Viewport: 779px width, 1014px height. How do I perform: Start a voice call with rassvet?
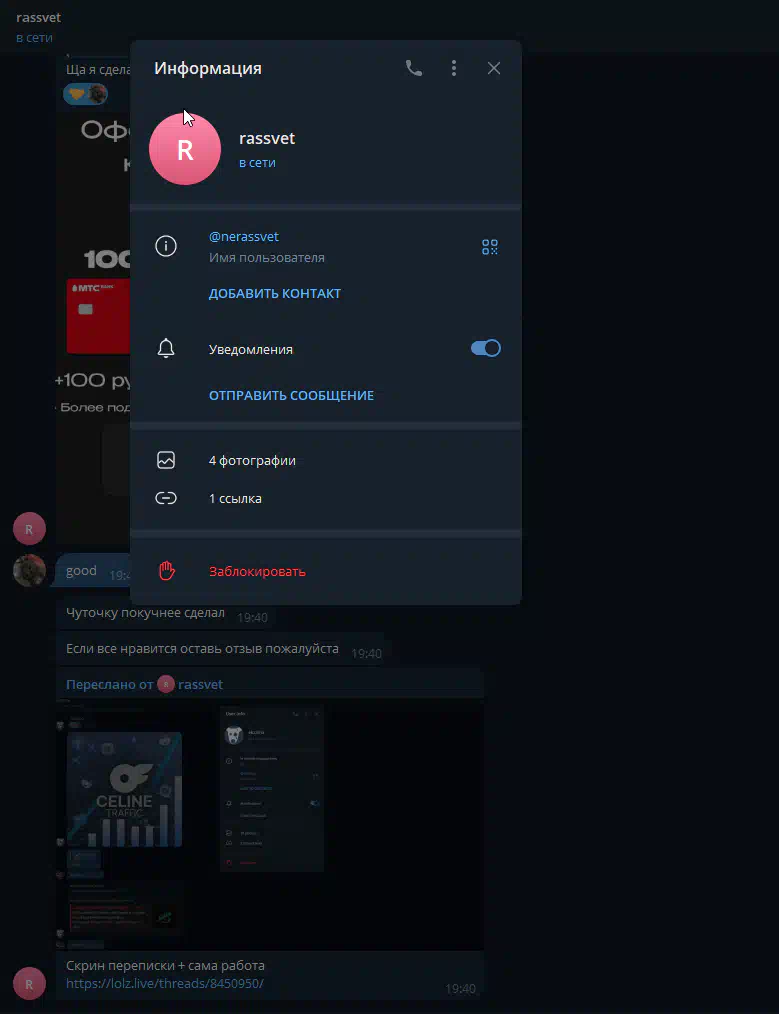pyautogui.click(x=414, y=68)
